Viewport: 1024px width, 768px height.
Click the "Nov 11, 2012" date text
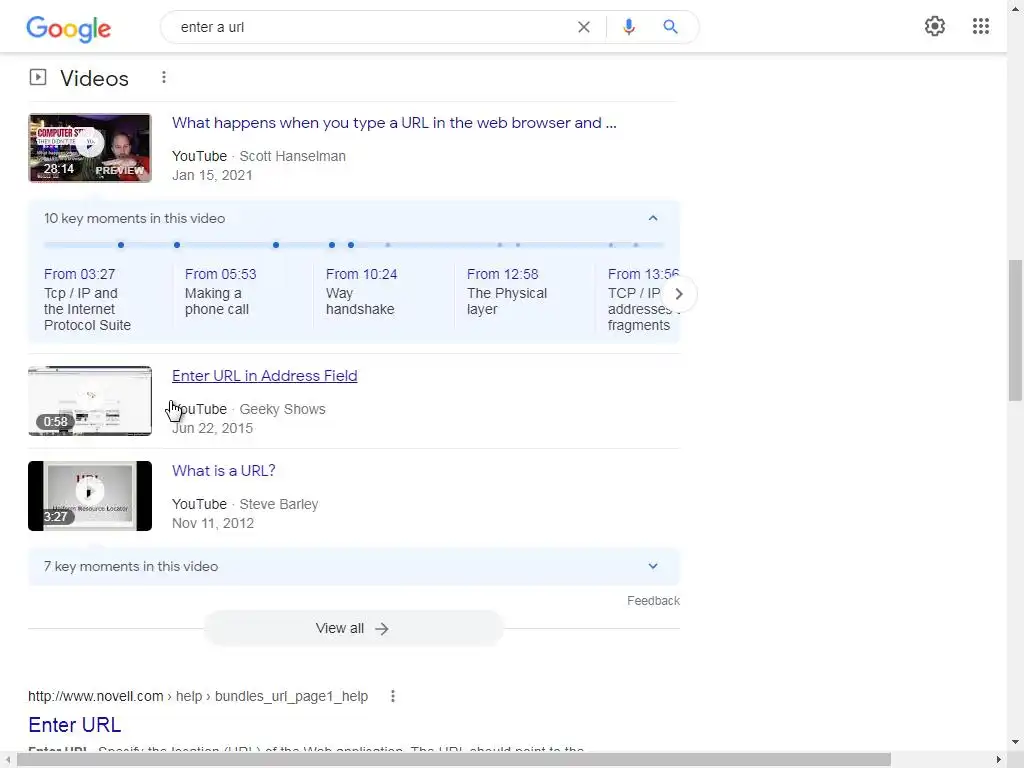pyautogui.click(x=213, y=523)
